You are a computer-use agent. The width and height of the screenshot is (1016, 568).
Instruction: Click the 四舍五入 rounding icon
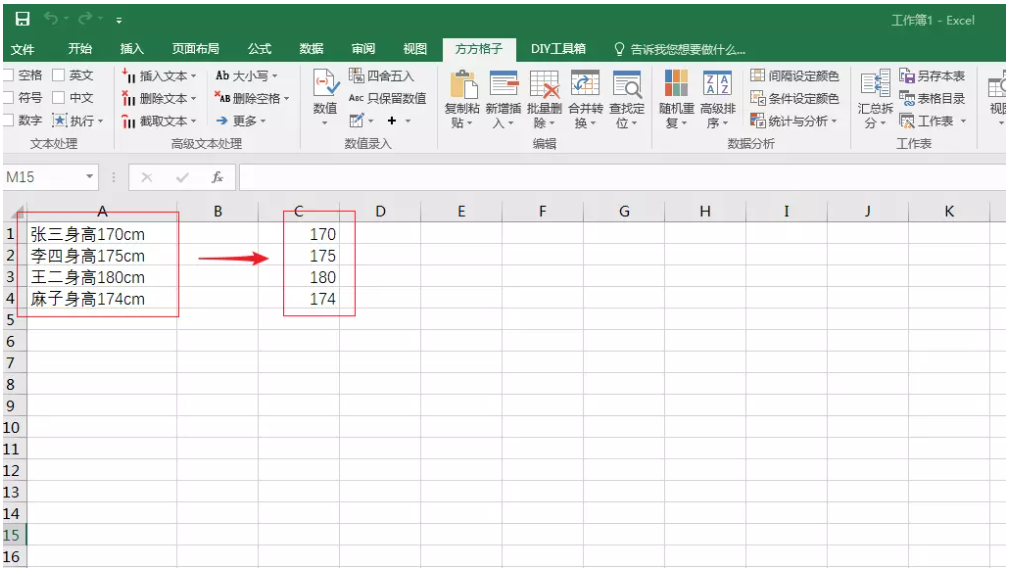pos(356,76)
